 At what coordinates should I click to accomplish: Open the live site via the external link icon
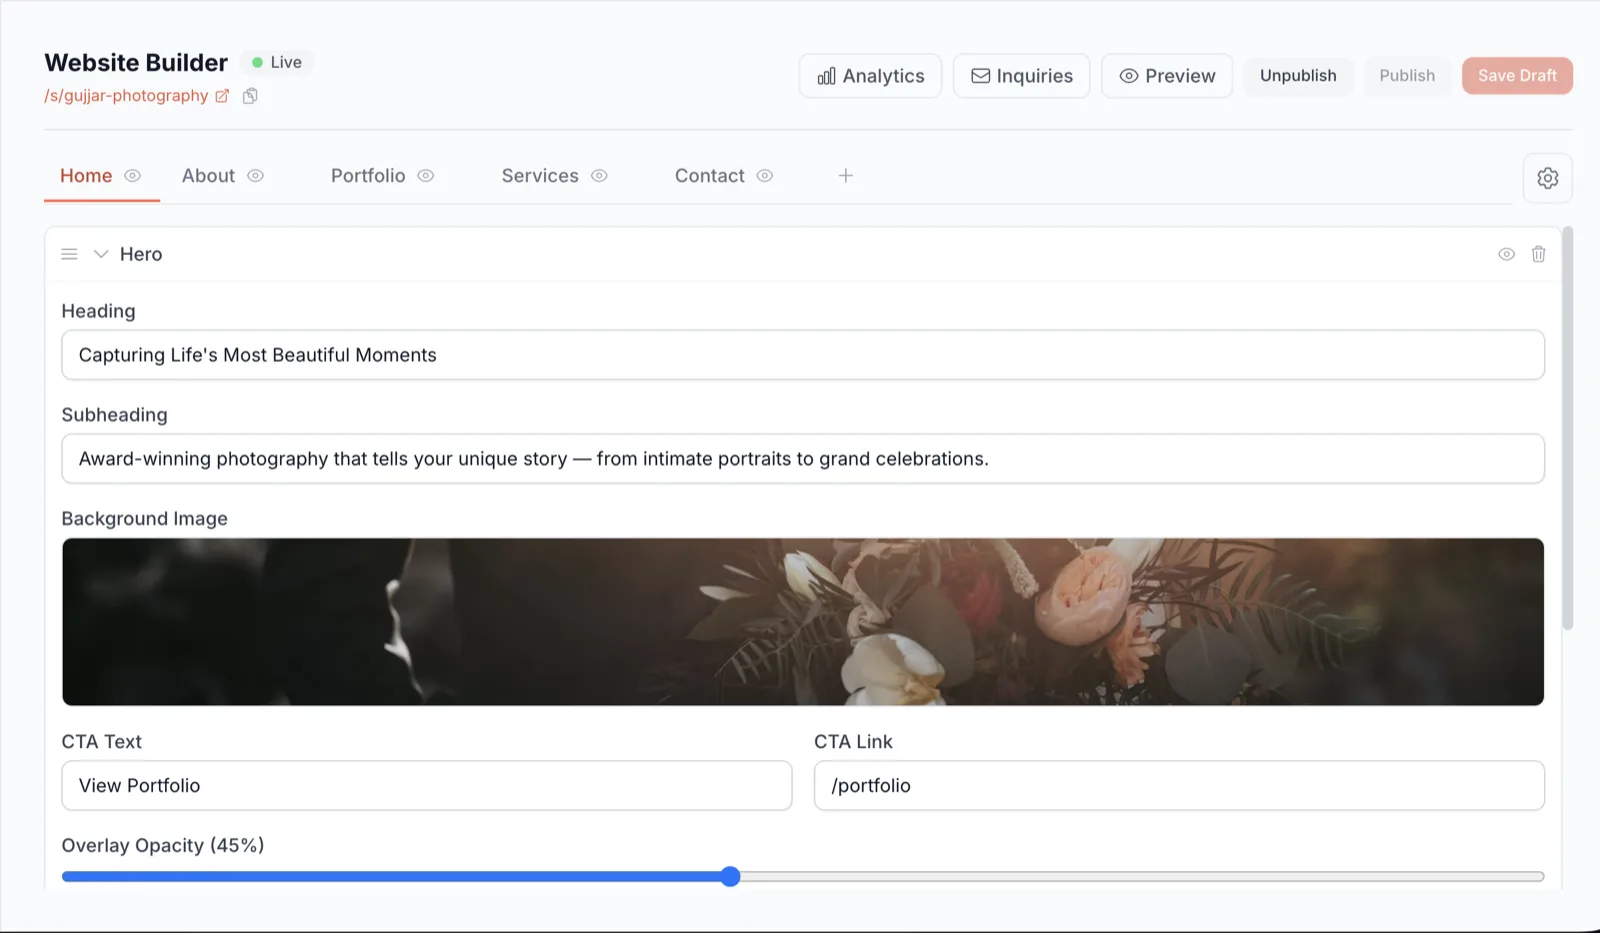point(222,95)
